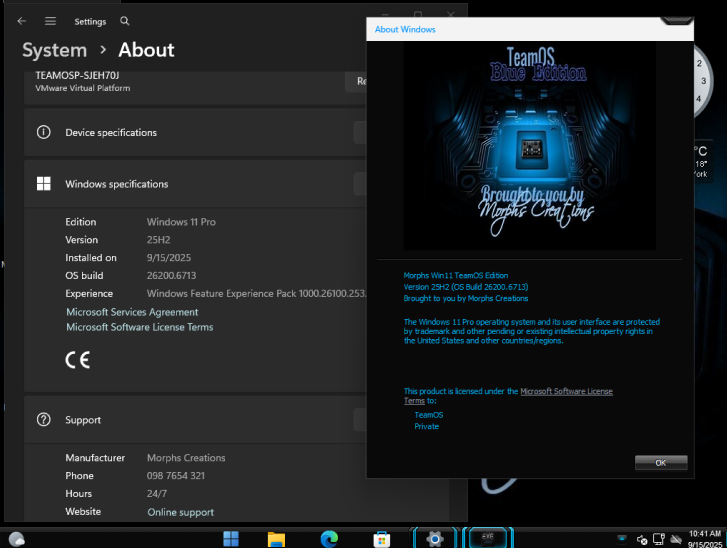This screenshot has width=727, height=548.
Task: Open the Settings hamburger navigation menu
Action: (50, 21)
